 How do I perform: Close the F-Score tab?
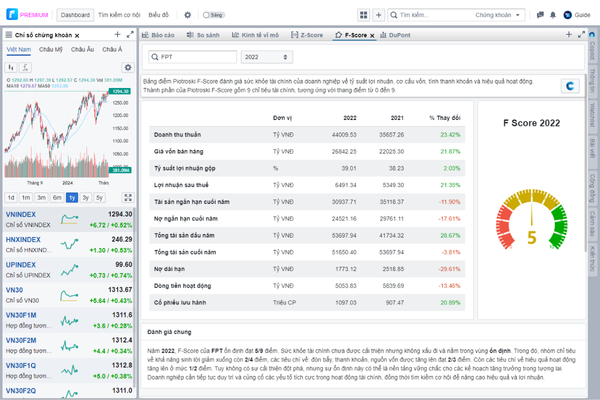pos(372,35)
